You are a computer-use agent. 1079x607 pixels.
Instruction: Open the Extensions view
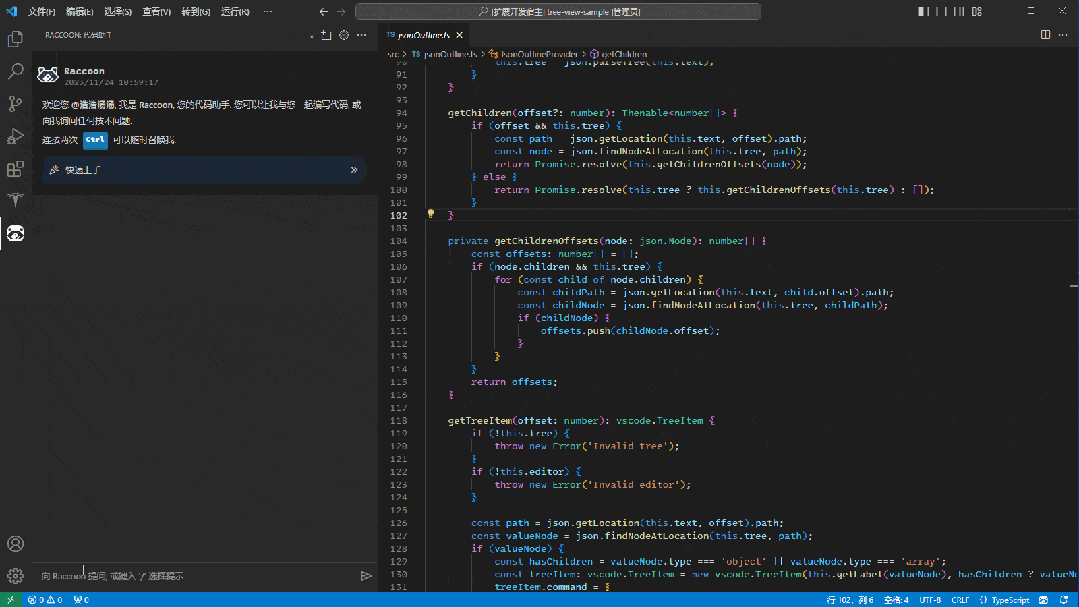click(15, 169)
